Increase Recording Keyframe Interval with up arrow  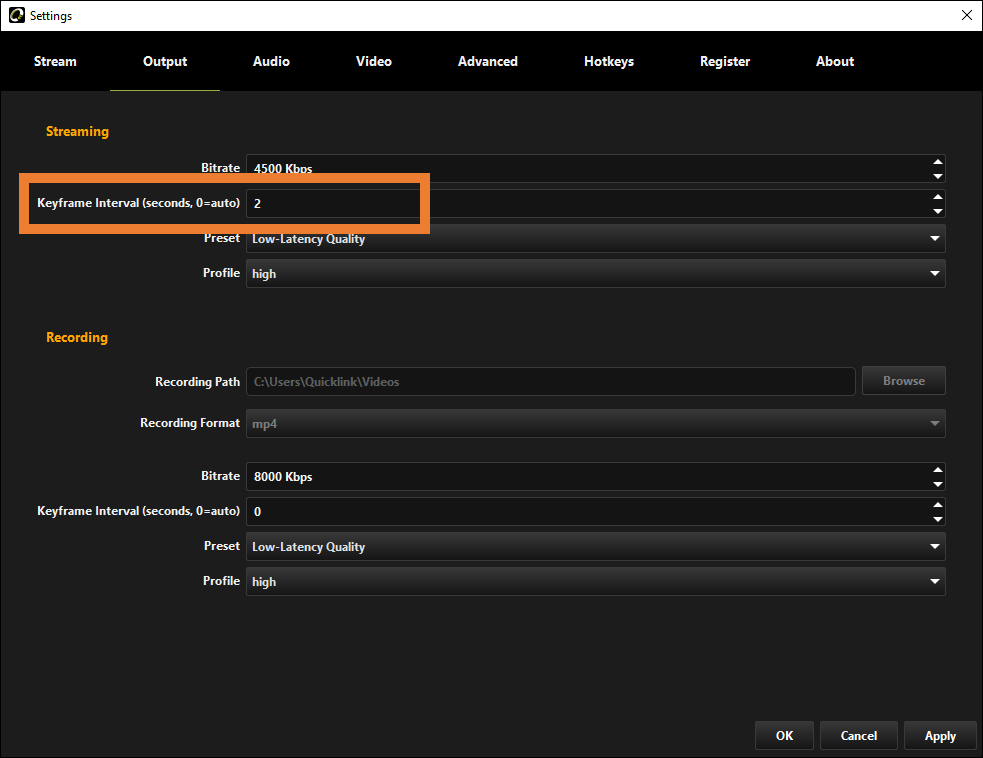(x=938, y=505)
